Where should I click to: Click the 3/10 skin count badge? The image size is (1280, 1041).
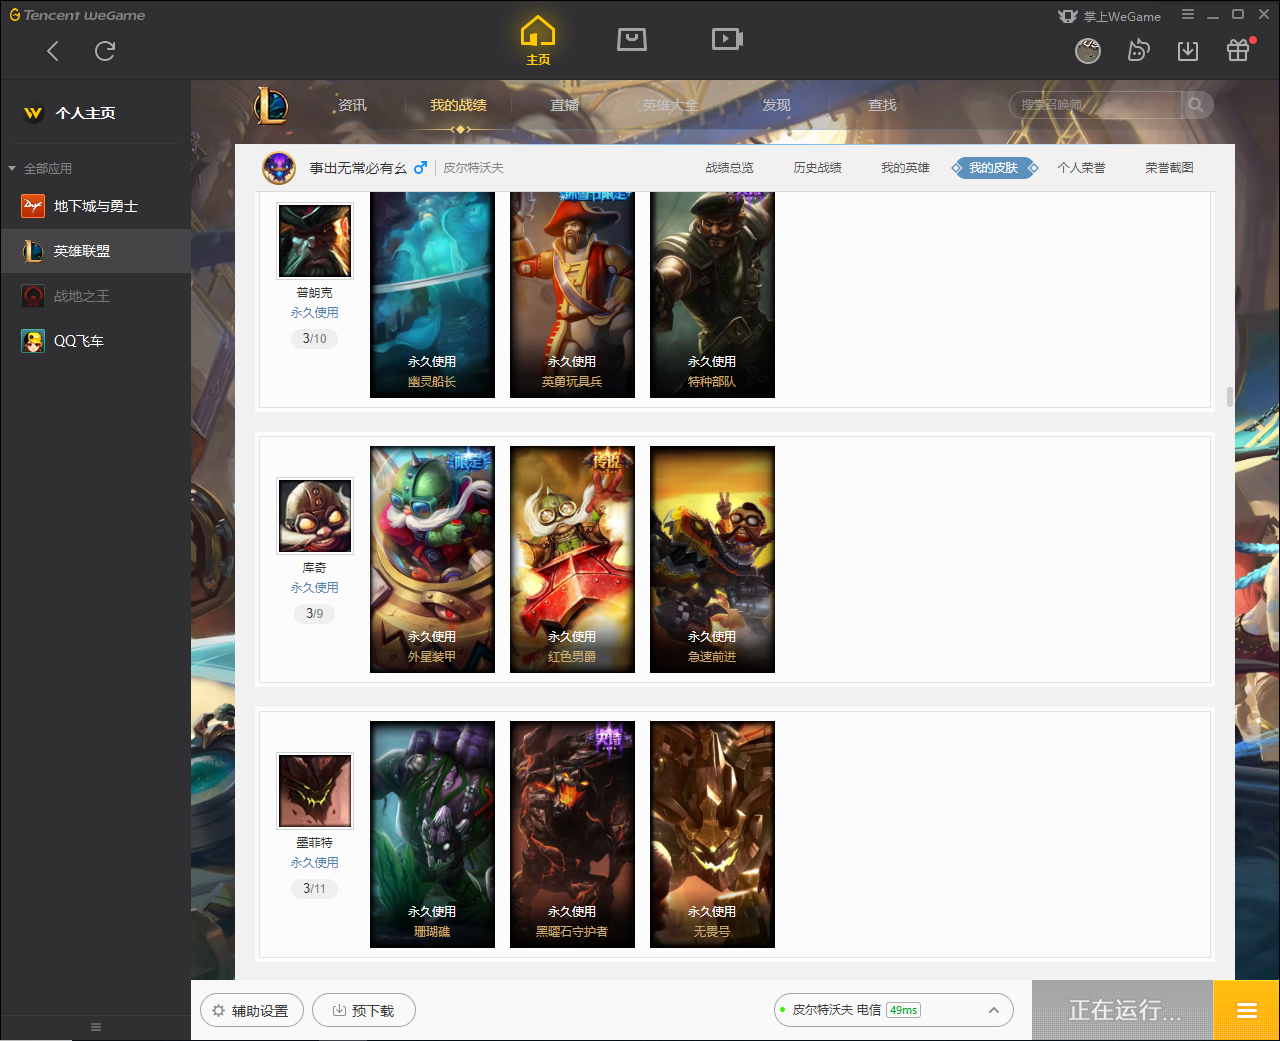coord(315,339)
